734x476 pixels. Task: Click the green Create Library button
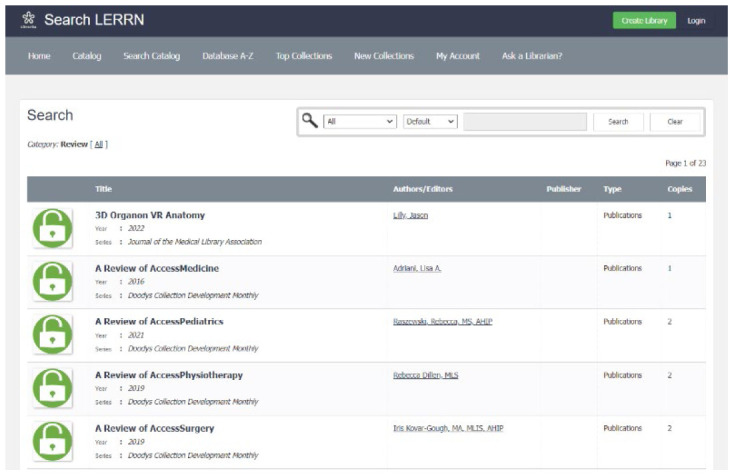(644, 21)
